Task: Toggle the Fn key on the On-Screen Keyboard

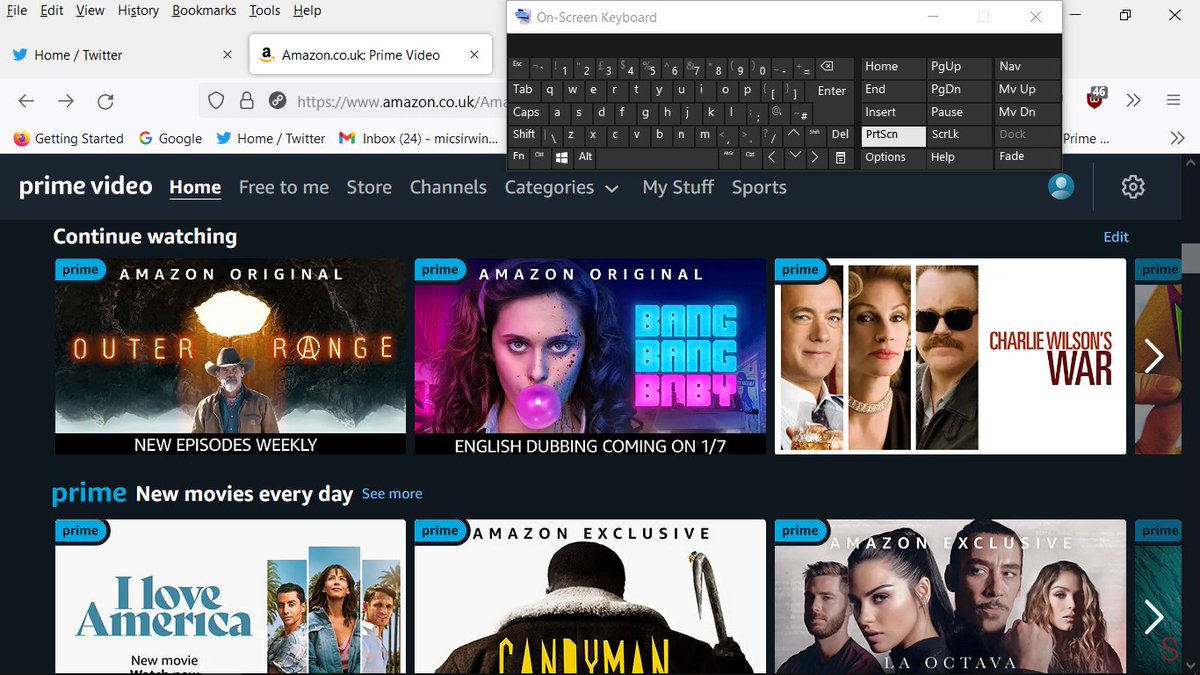Action: (519, 157)
